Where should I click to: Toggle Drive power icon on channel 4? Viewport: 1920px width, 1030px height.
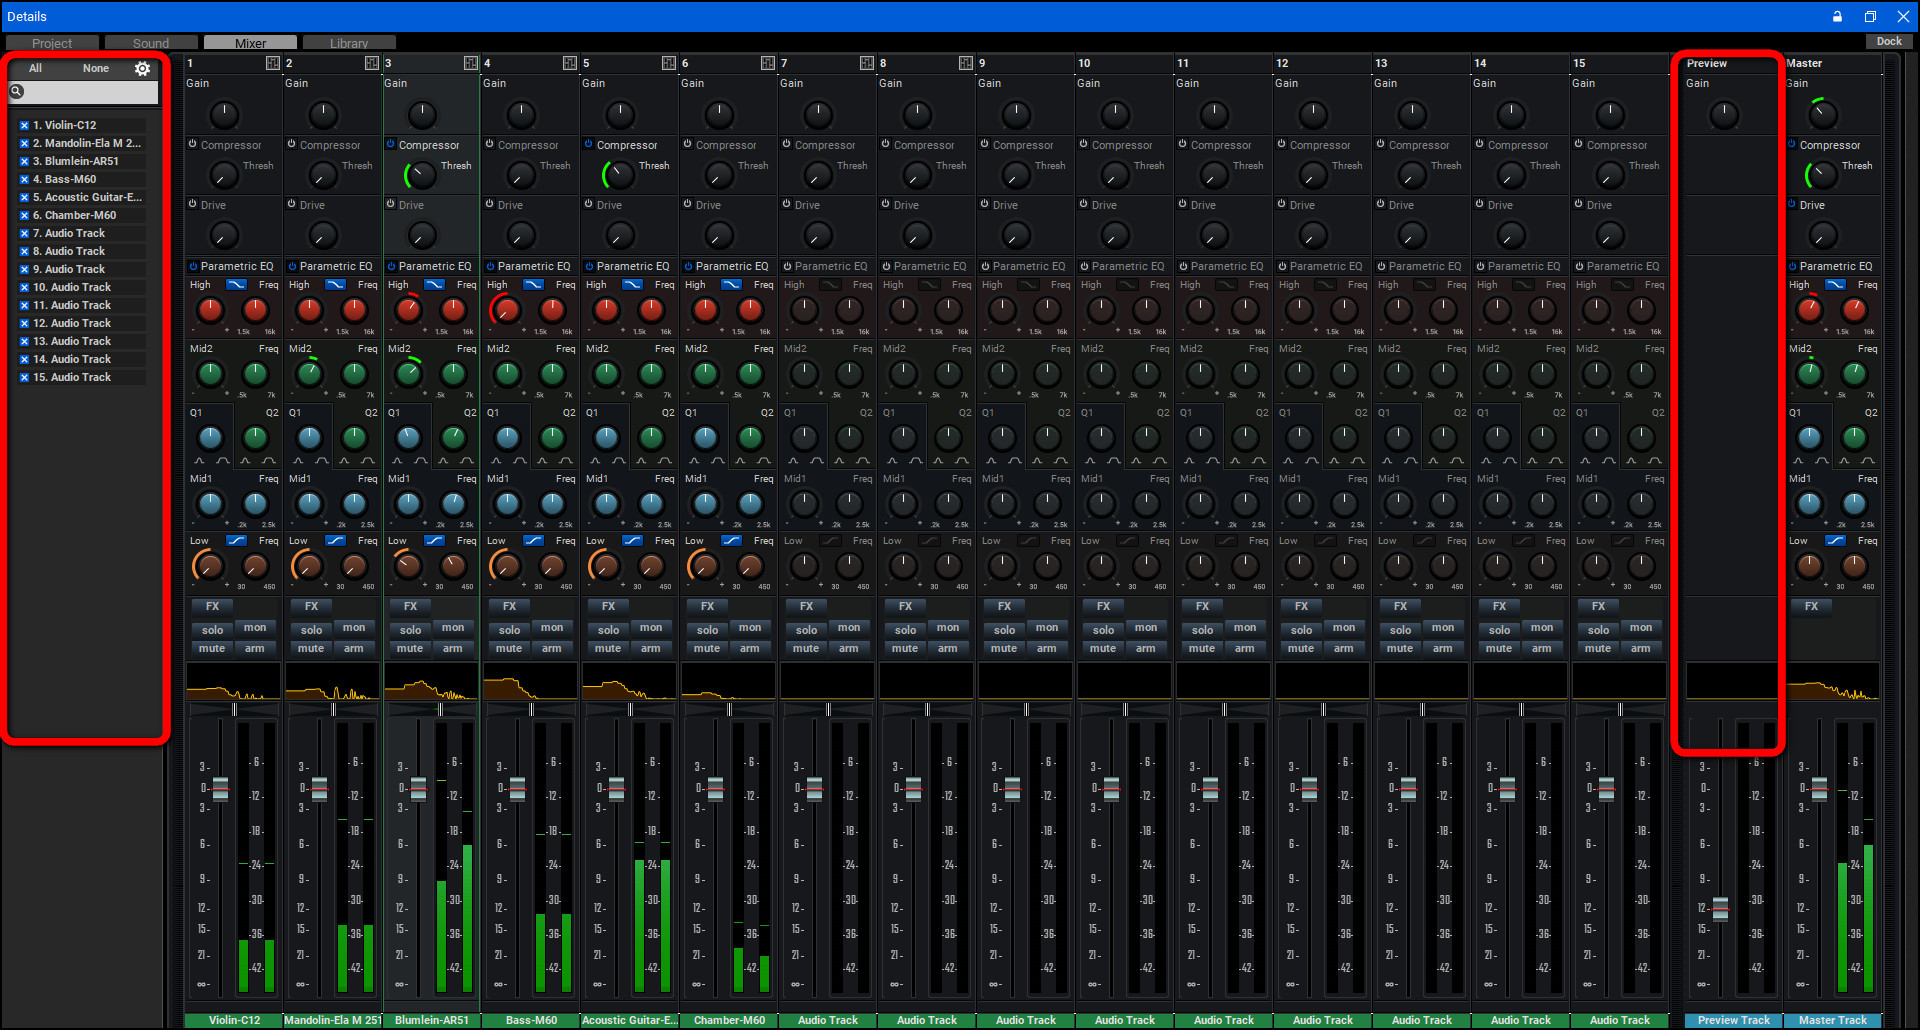click(490, 204)
